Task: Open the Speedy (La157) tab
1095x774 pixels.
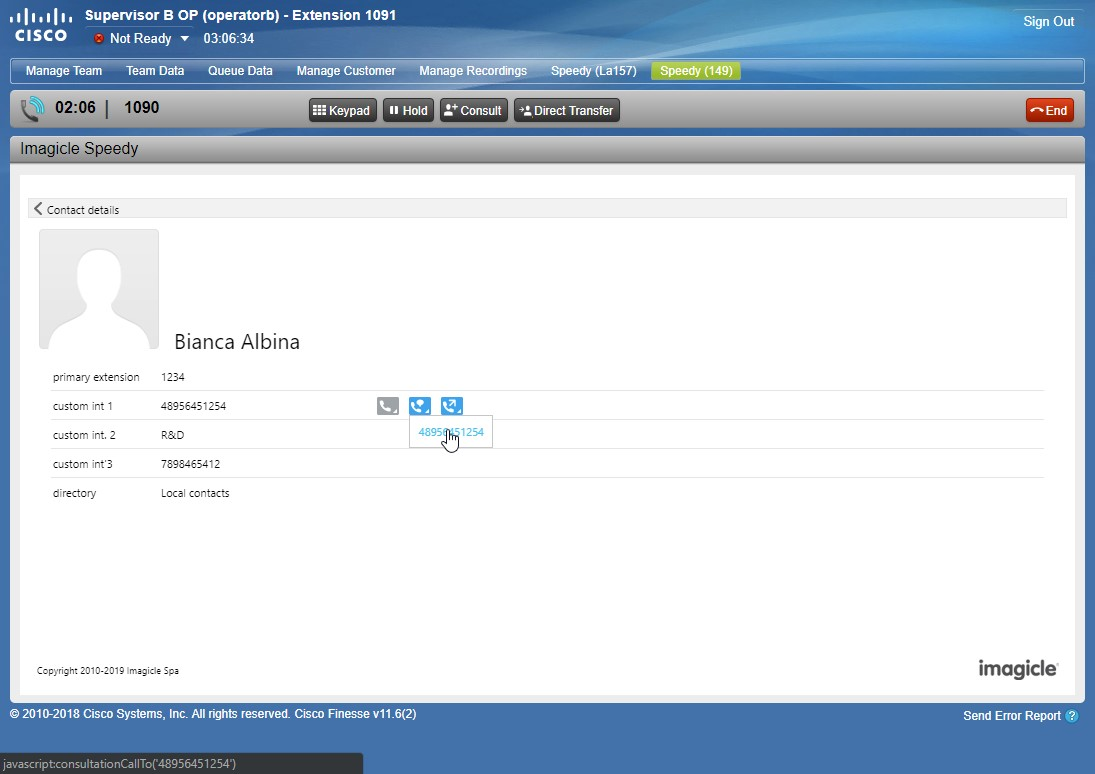Action: tap(594, 71)
